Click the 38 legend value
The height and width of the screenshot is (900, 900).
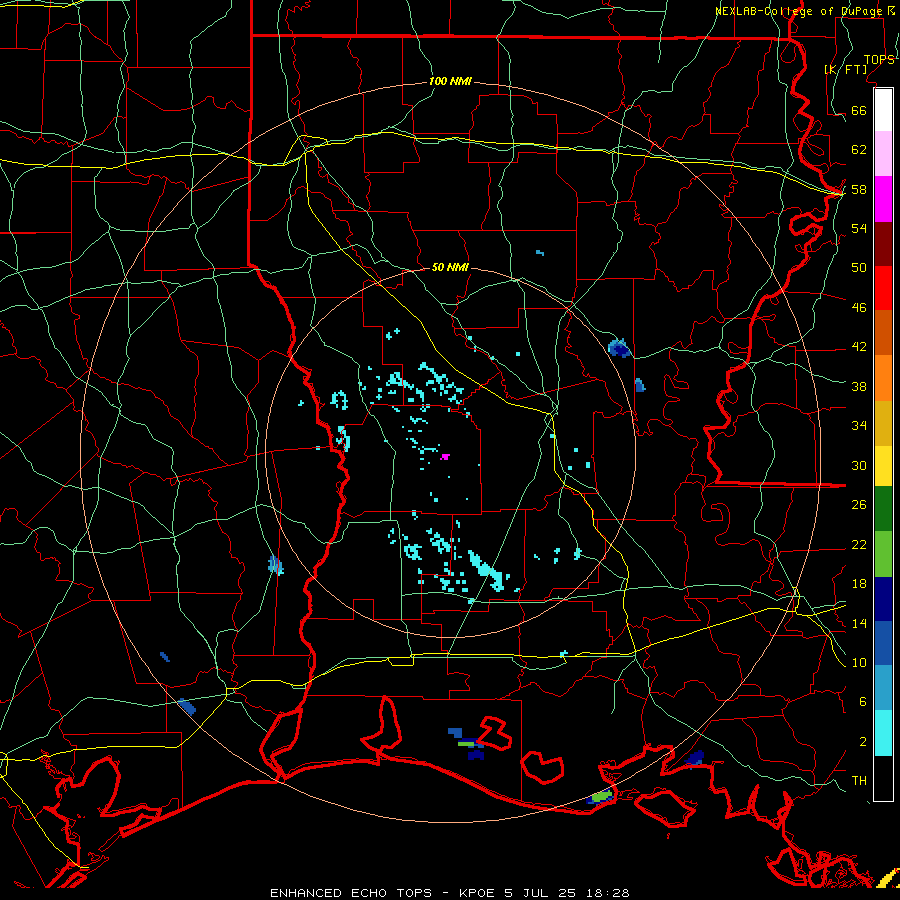pos(859,386)
